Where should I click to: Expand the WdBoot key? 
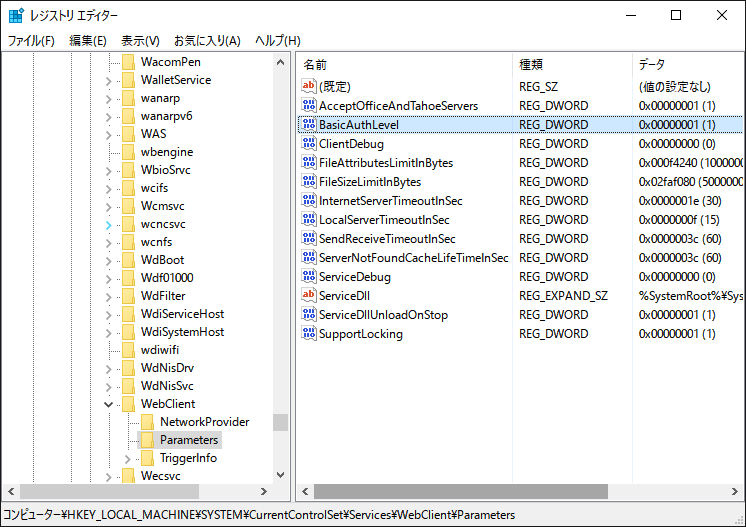[108, 261]
